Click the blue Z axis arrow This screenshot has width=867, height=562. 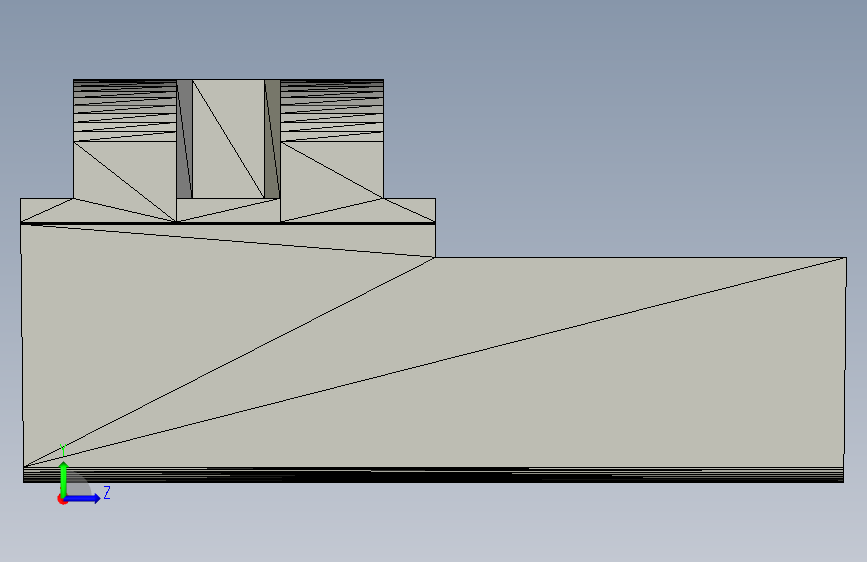click(x=82, y=498)
